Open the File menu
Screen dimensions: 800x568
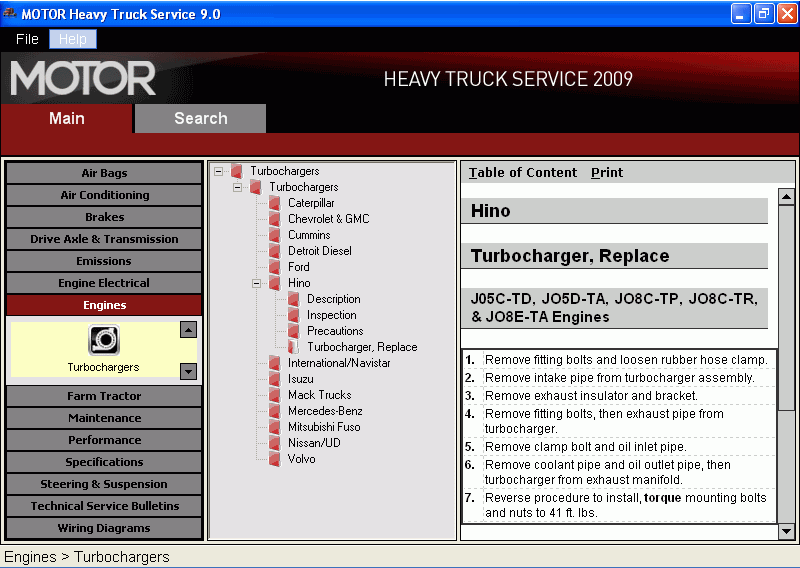pos(27,39)
